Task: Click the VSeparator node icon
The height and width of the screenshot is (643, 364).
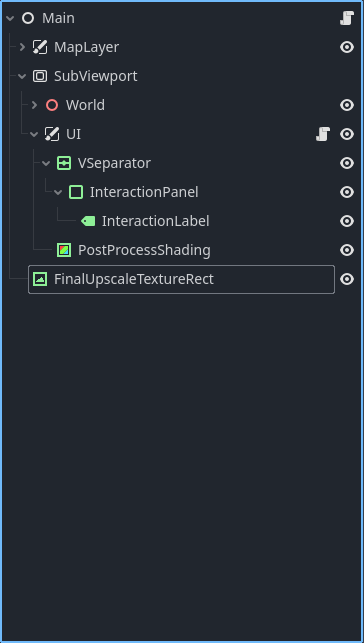Action: coord(64,163)
